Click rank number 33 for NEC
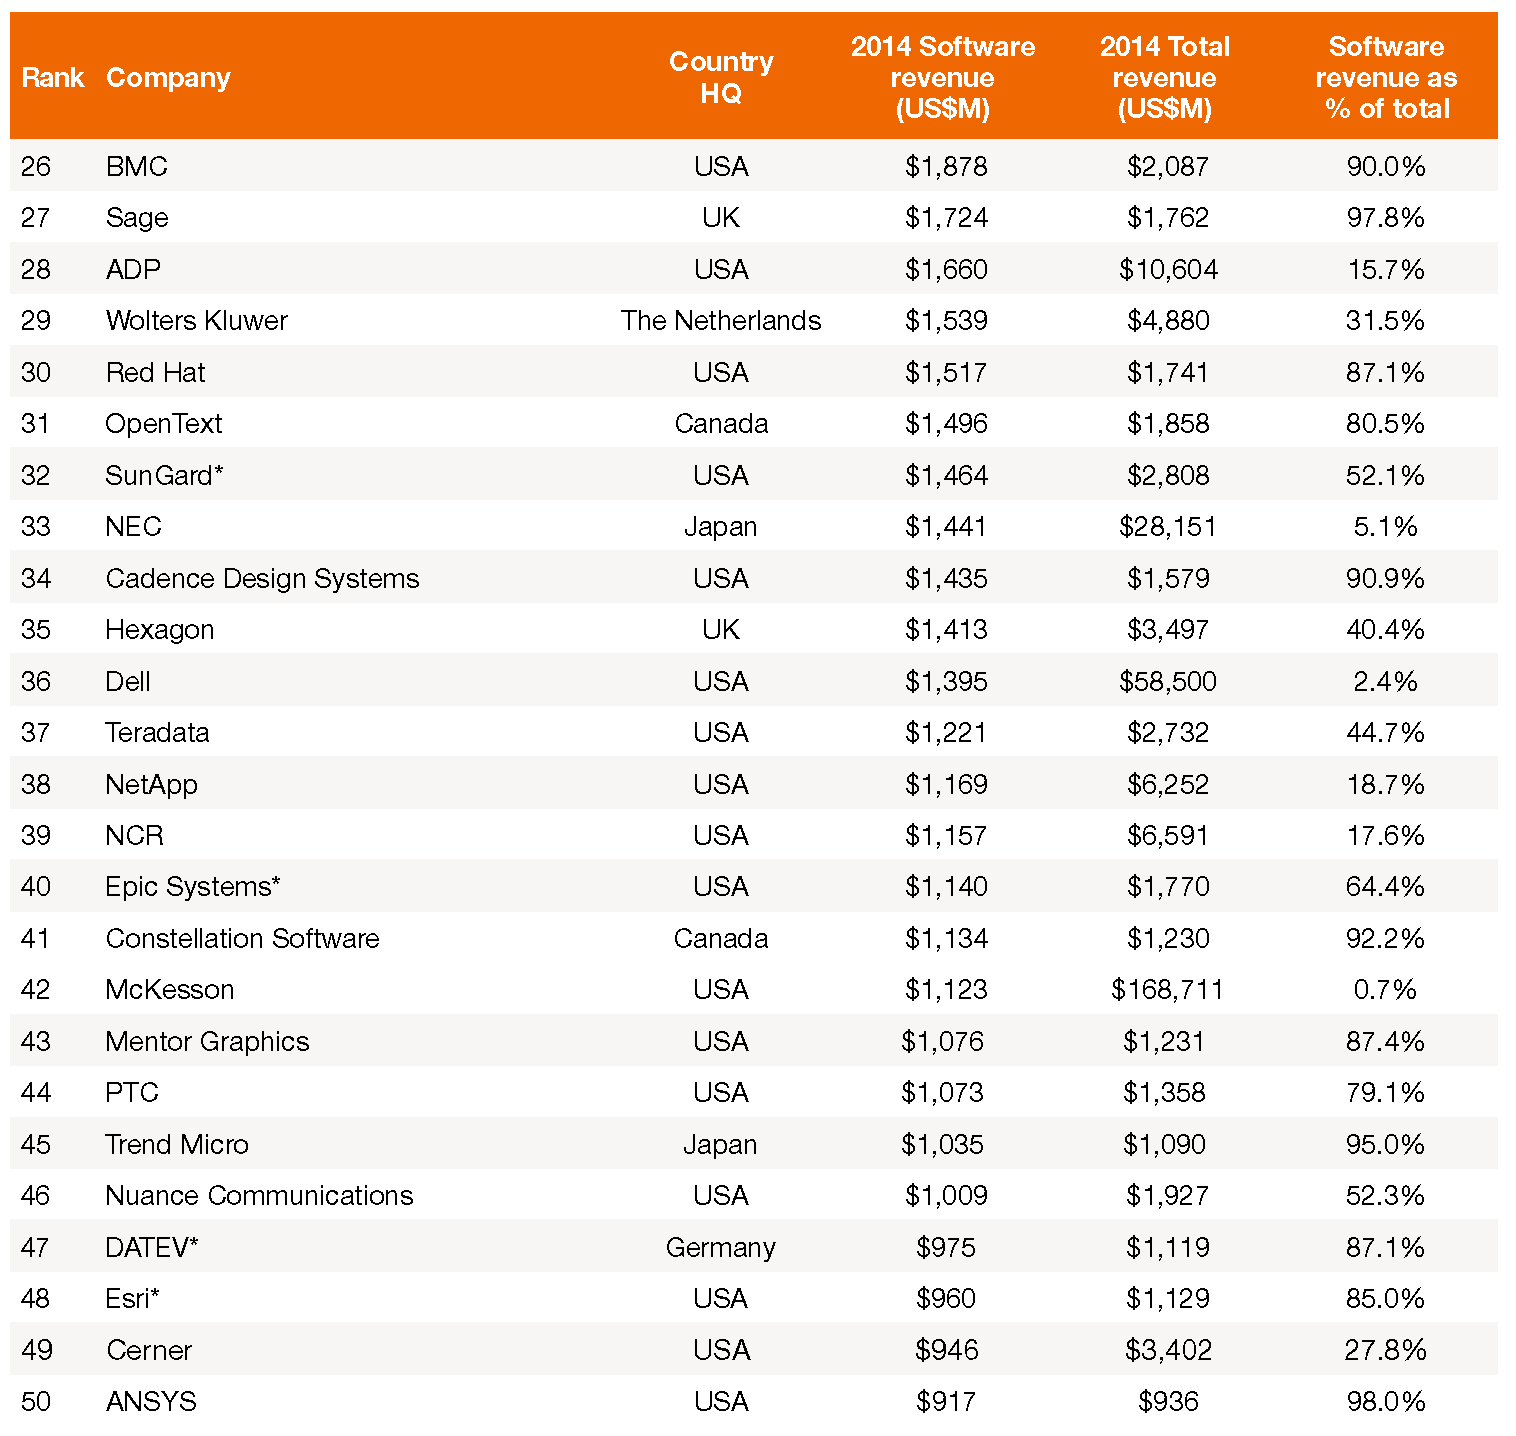This screenshot has height=1436, width=1516. pyautogui.click(x=36, y=526)
